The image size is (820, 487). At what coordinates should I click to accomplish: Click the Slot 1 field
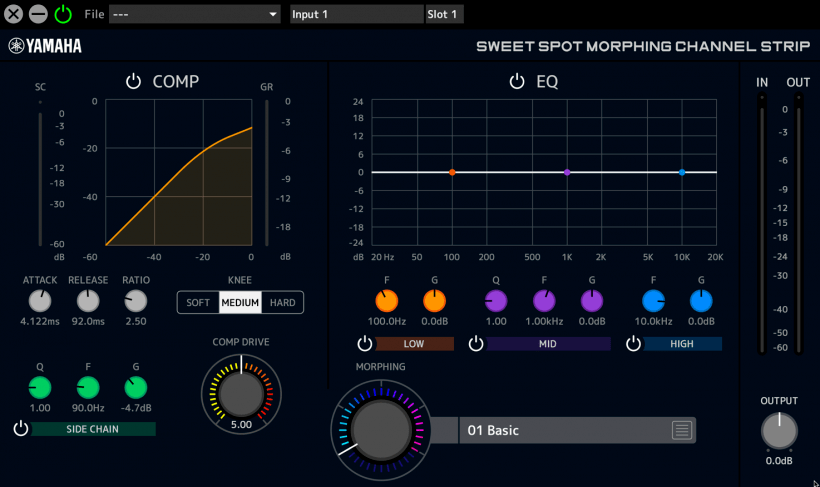coord(444,14)
